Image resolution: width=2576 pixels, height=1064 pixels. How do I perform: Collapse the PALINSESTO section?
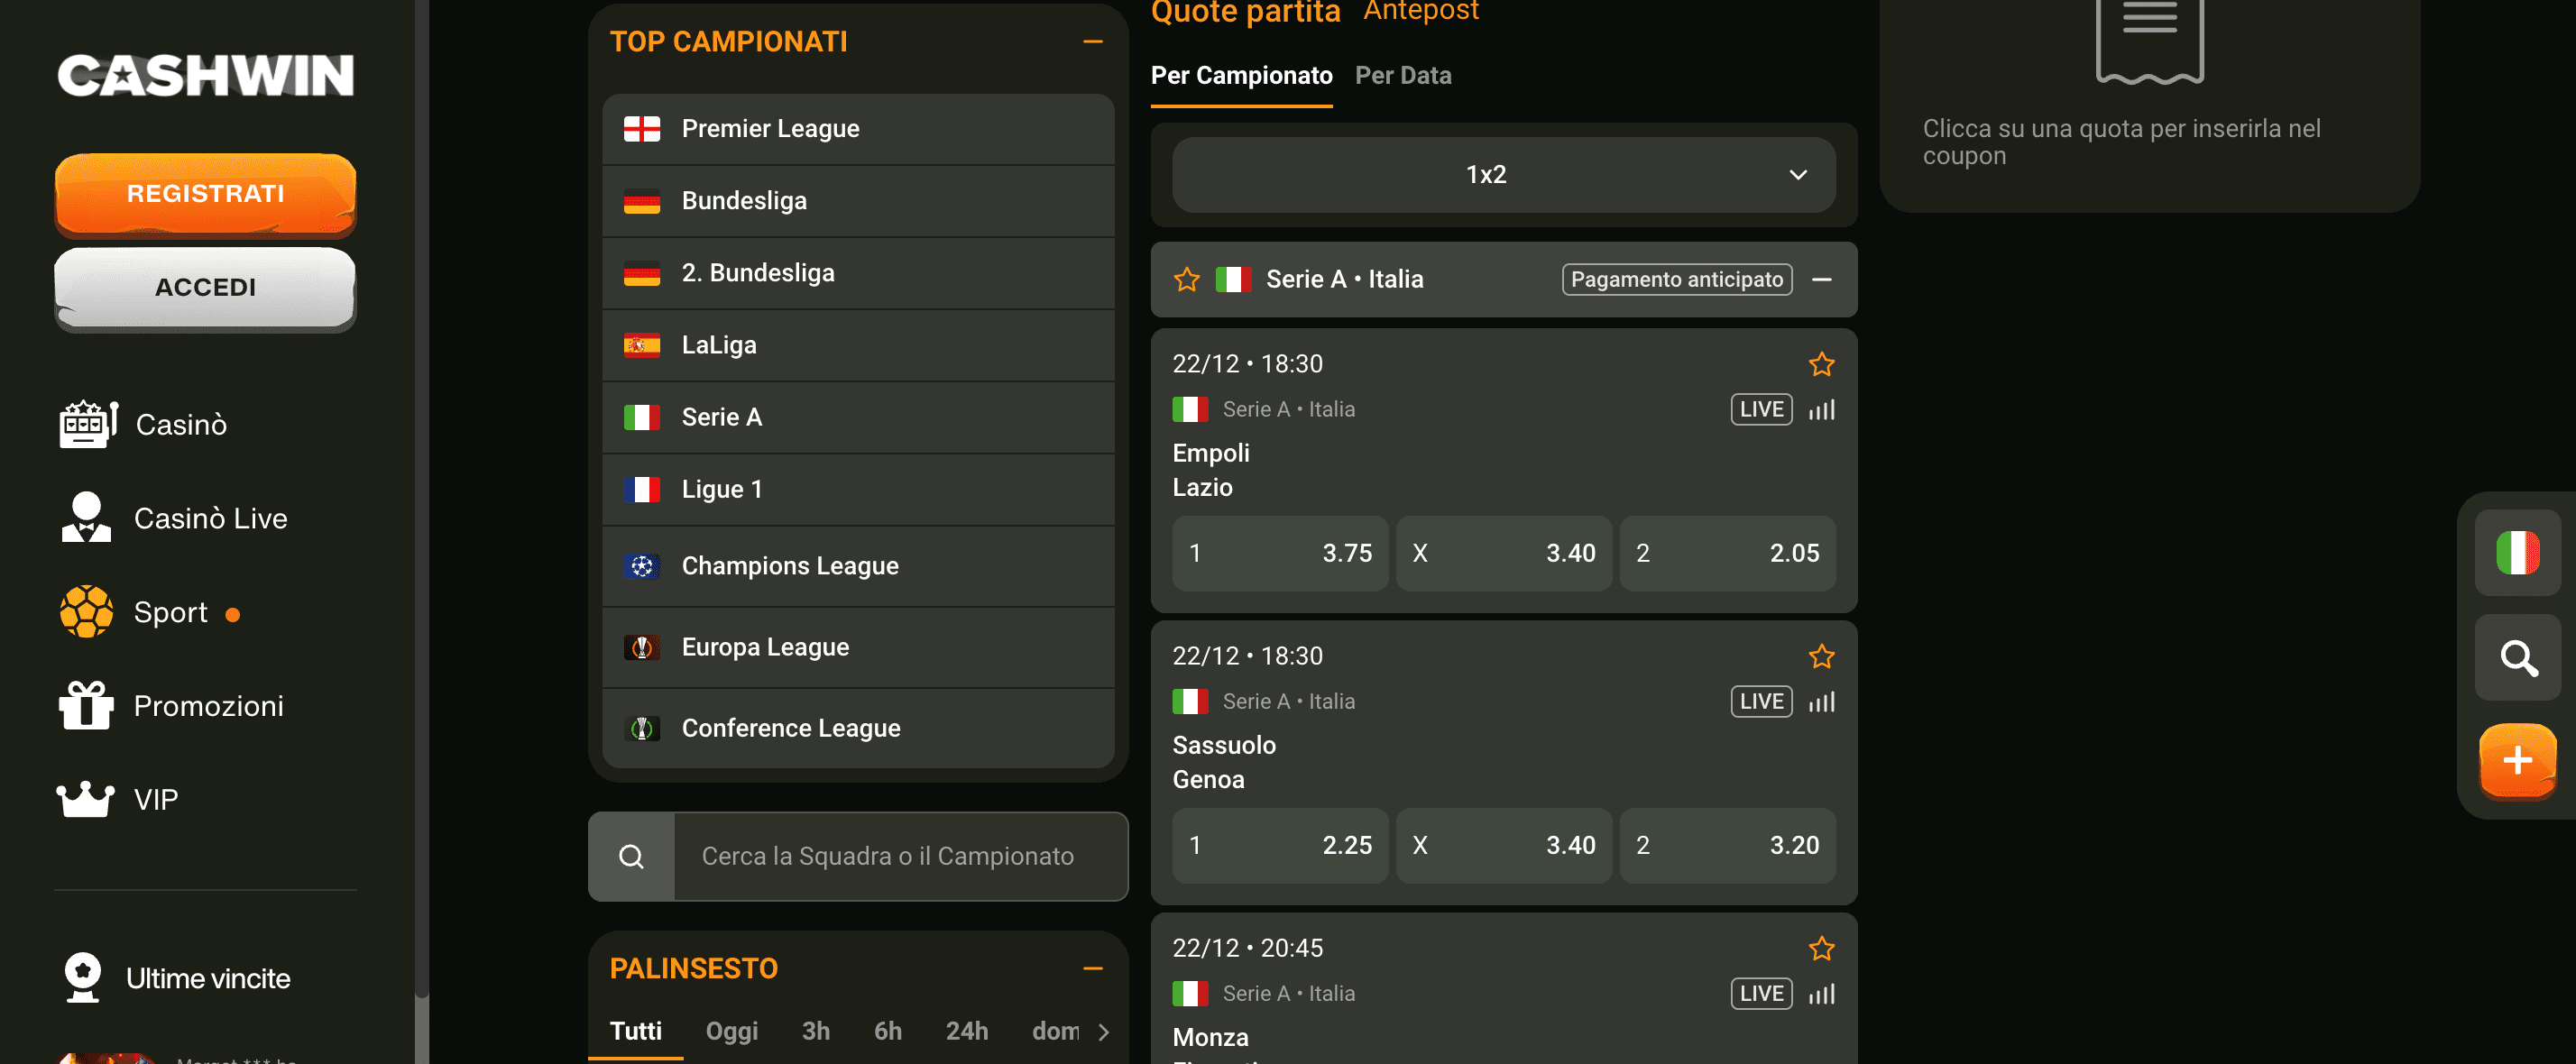click(x=1093, y=968)
